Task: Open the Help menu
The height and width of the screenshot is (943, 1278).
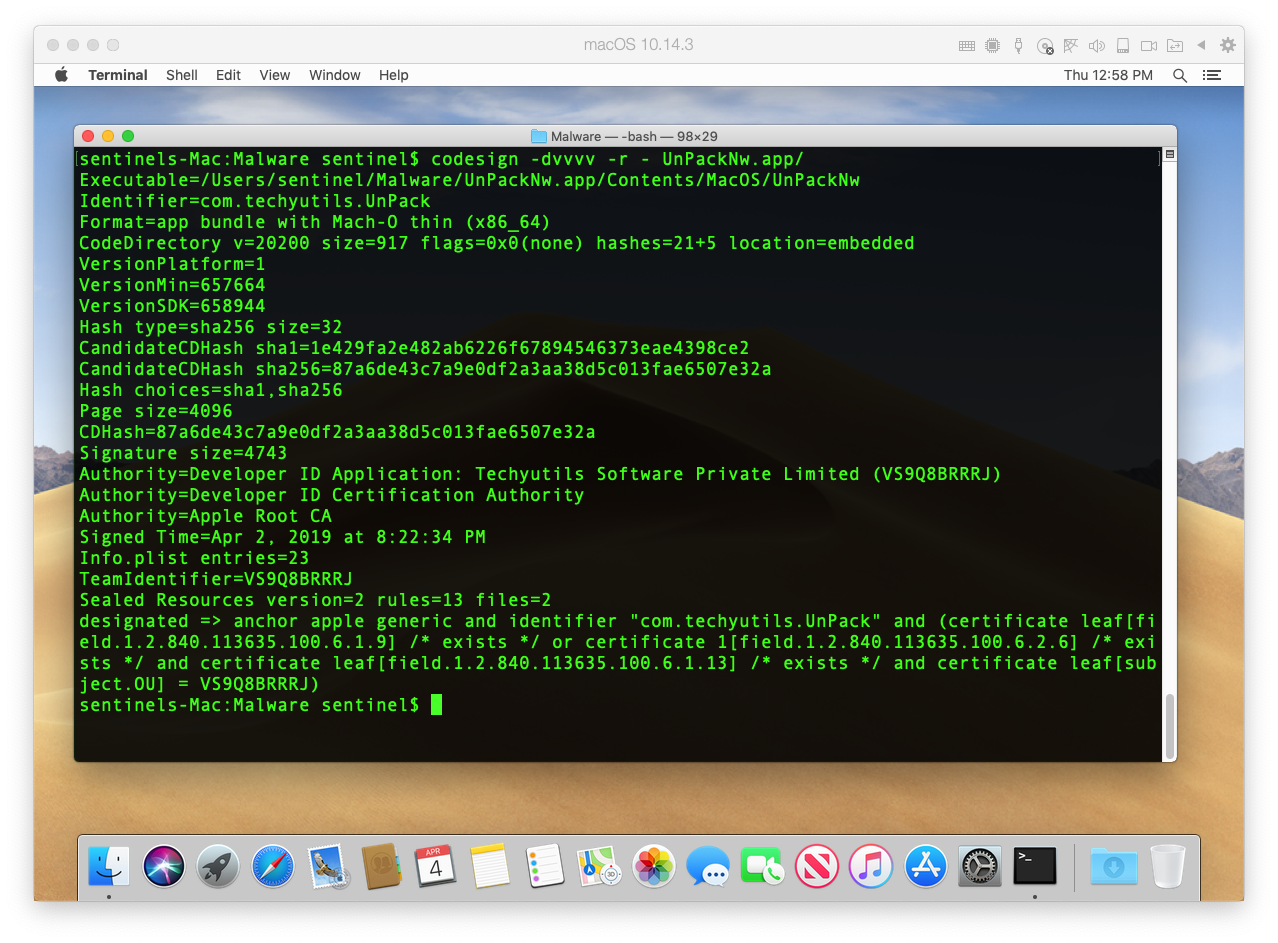Action: [394, 75]
